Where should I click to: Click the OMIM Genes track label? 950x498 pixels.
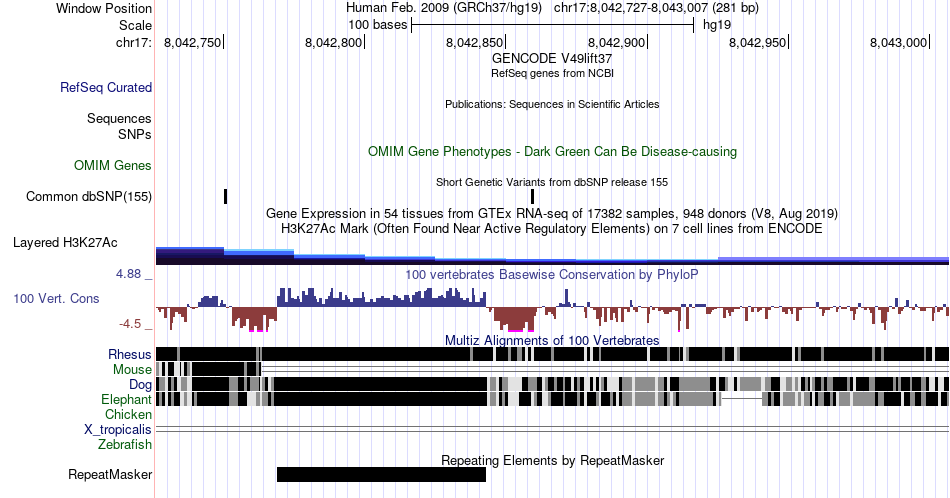113,165
